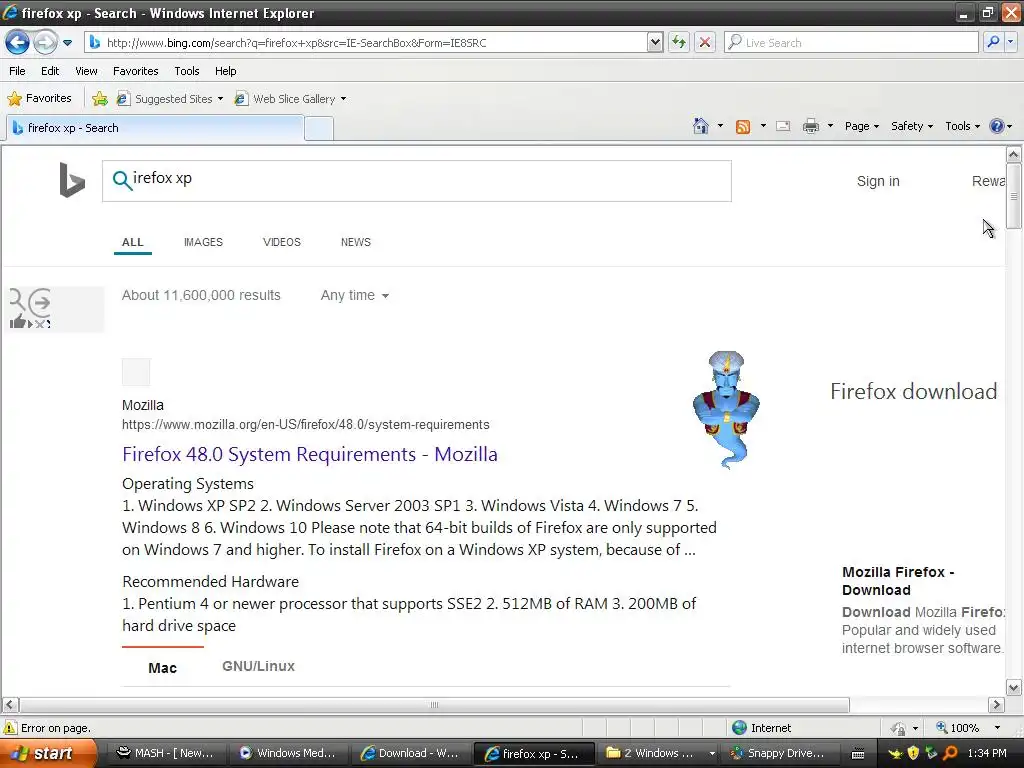Switch to Download IE window in taskbar
1024x768 pixels.
[x=409, y=753]
